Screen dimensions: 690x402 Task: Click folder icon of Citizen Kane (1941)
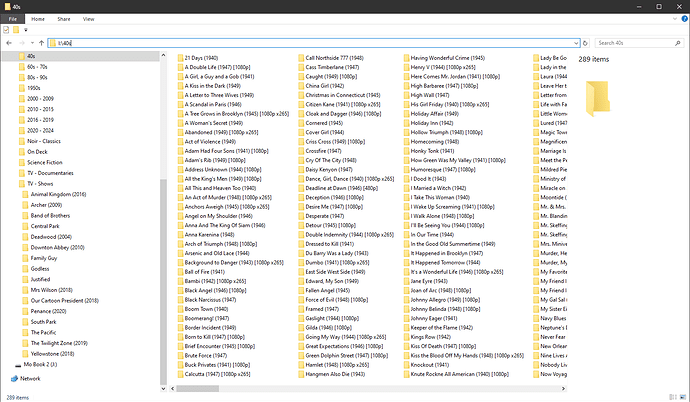[301, 105]
